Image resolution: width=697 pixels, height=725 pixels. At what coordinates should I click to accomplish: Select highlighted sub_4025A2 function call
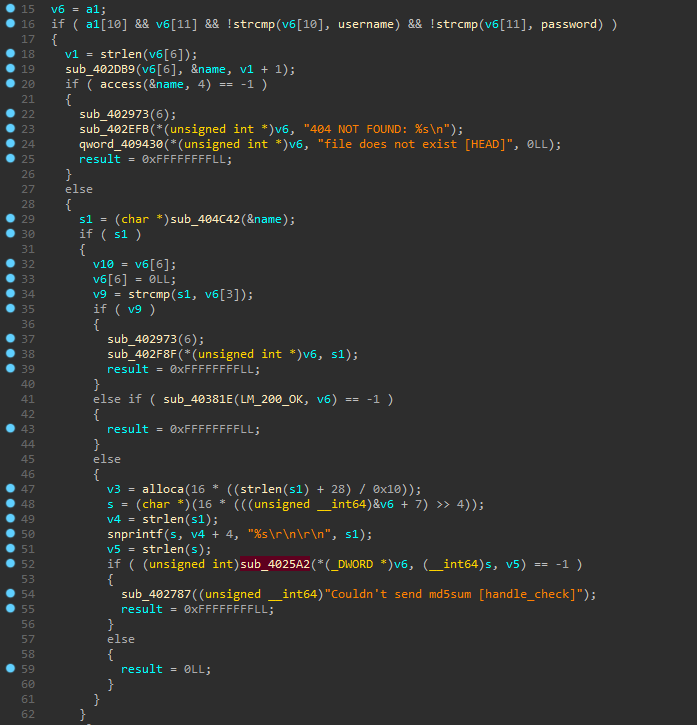point(275,564)
